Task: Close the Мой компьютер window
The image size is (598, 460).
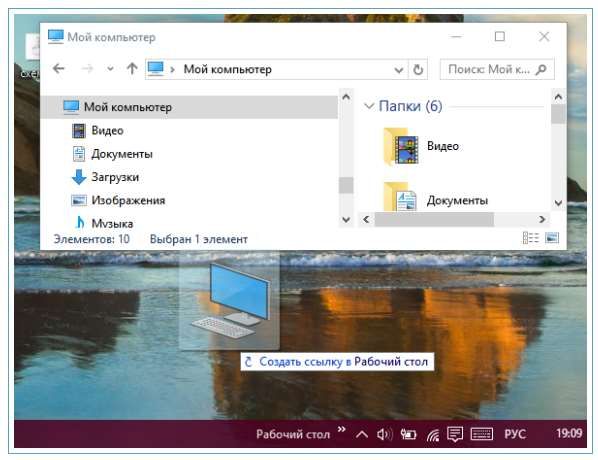Action: [544, 36]
